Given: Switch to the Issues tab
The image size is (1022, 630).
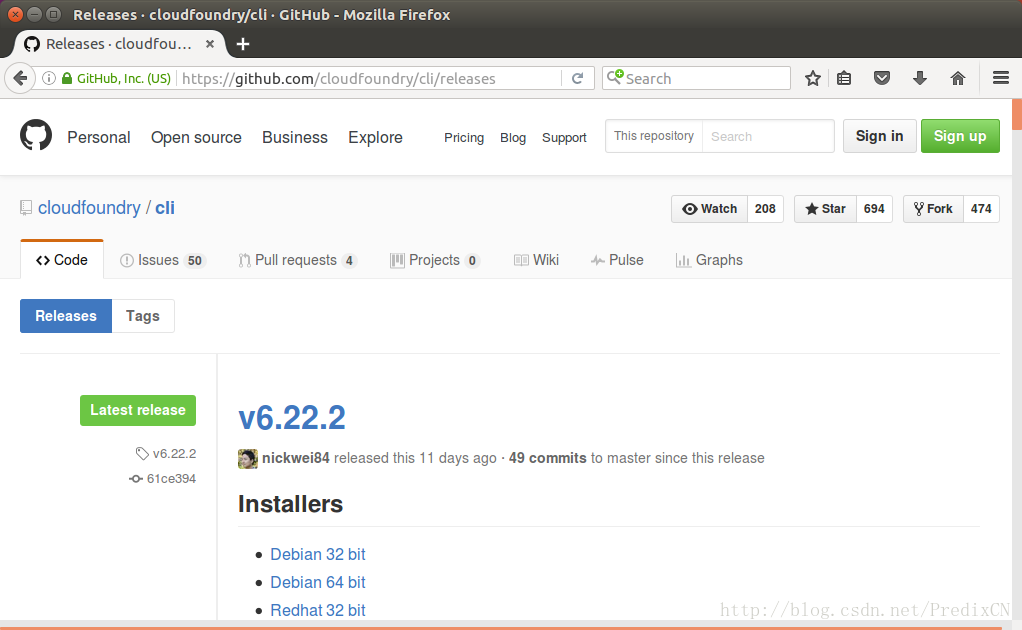Looking at the screenshot, I should [x=162, y=260].
